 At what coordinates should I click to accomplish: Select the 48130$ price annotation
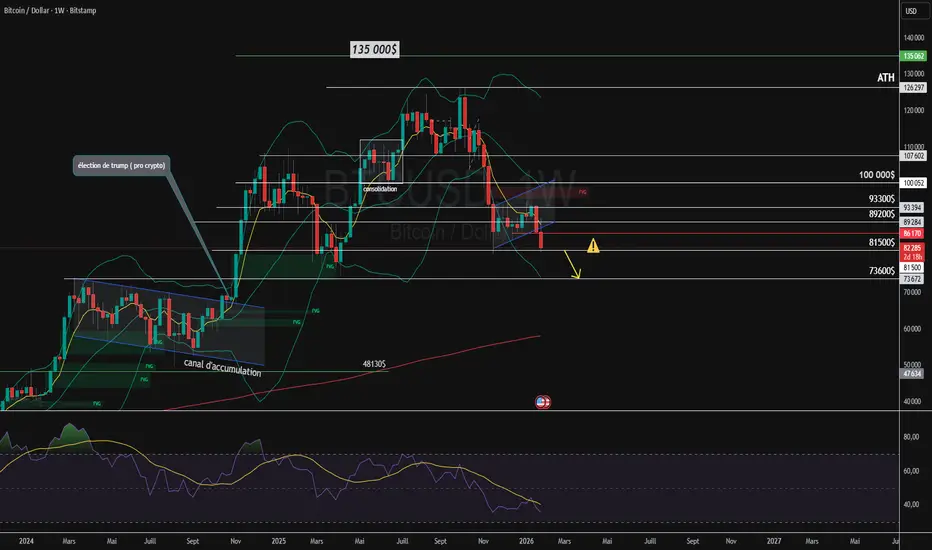374,364
